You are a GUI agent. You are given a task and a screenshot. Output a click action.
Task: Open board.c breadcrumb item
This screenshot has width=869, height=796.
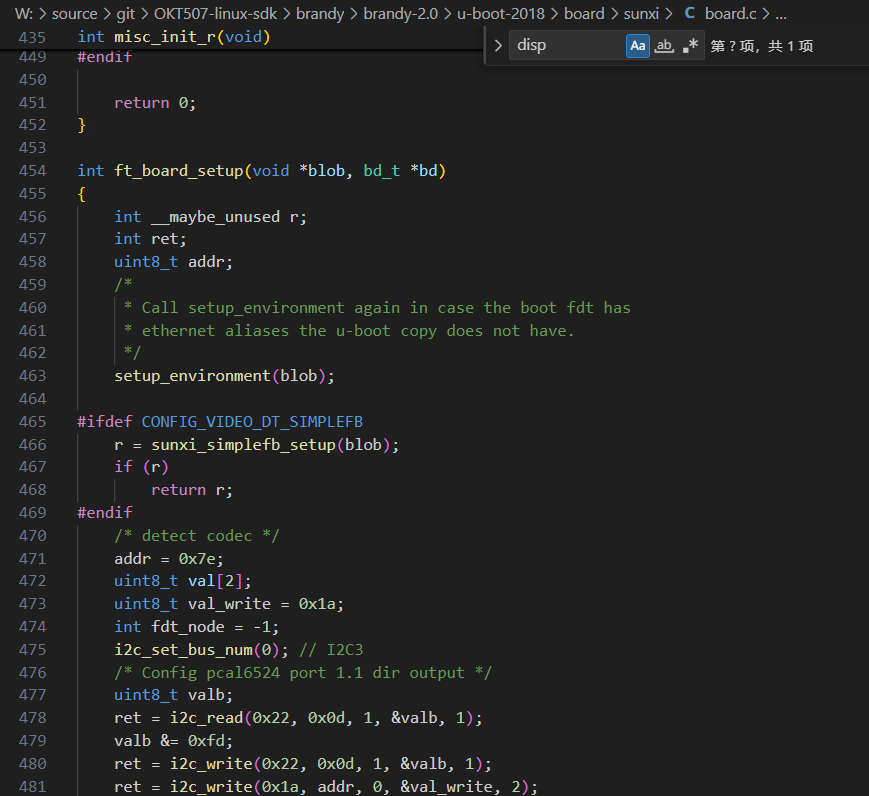coord(731,14)
